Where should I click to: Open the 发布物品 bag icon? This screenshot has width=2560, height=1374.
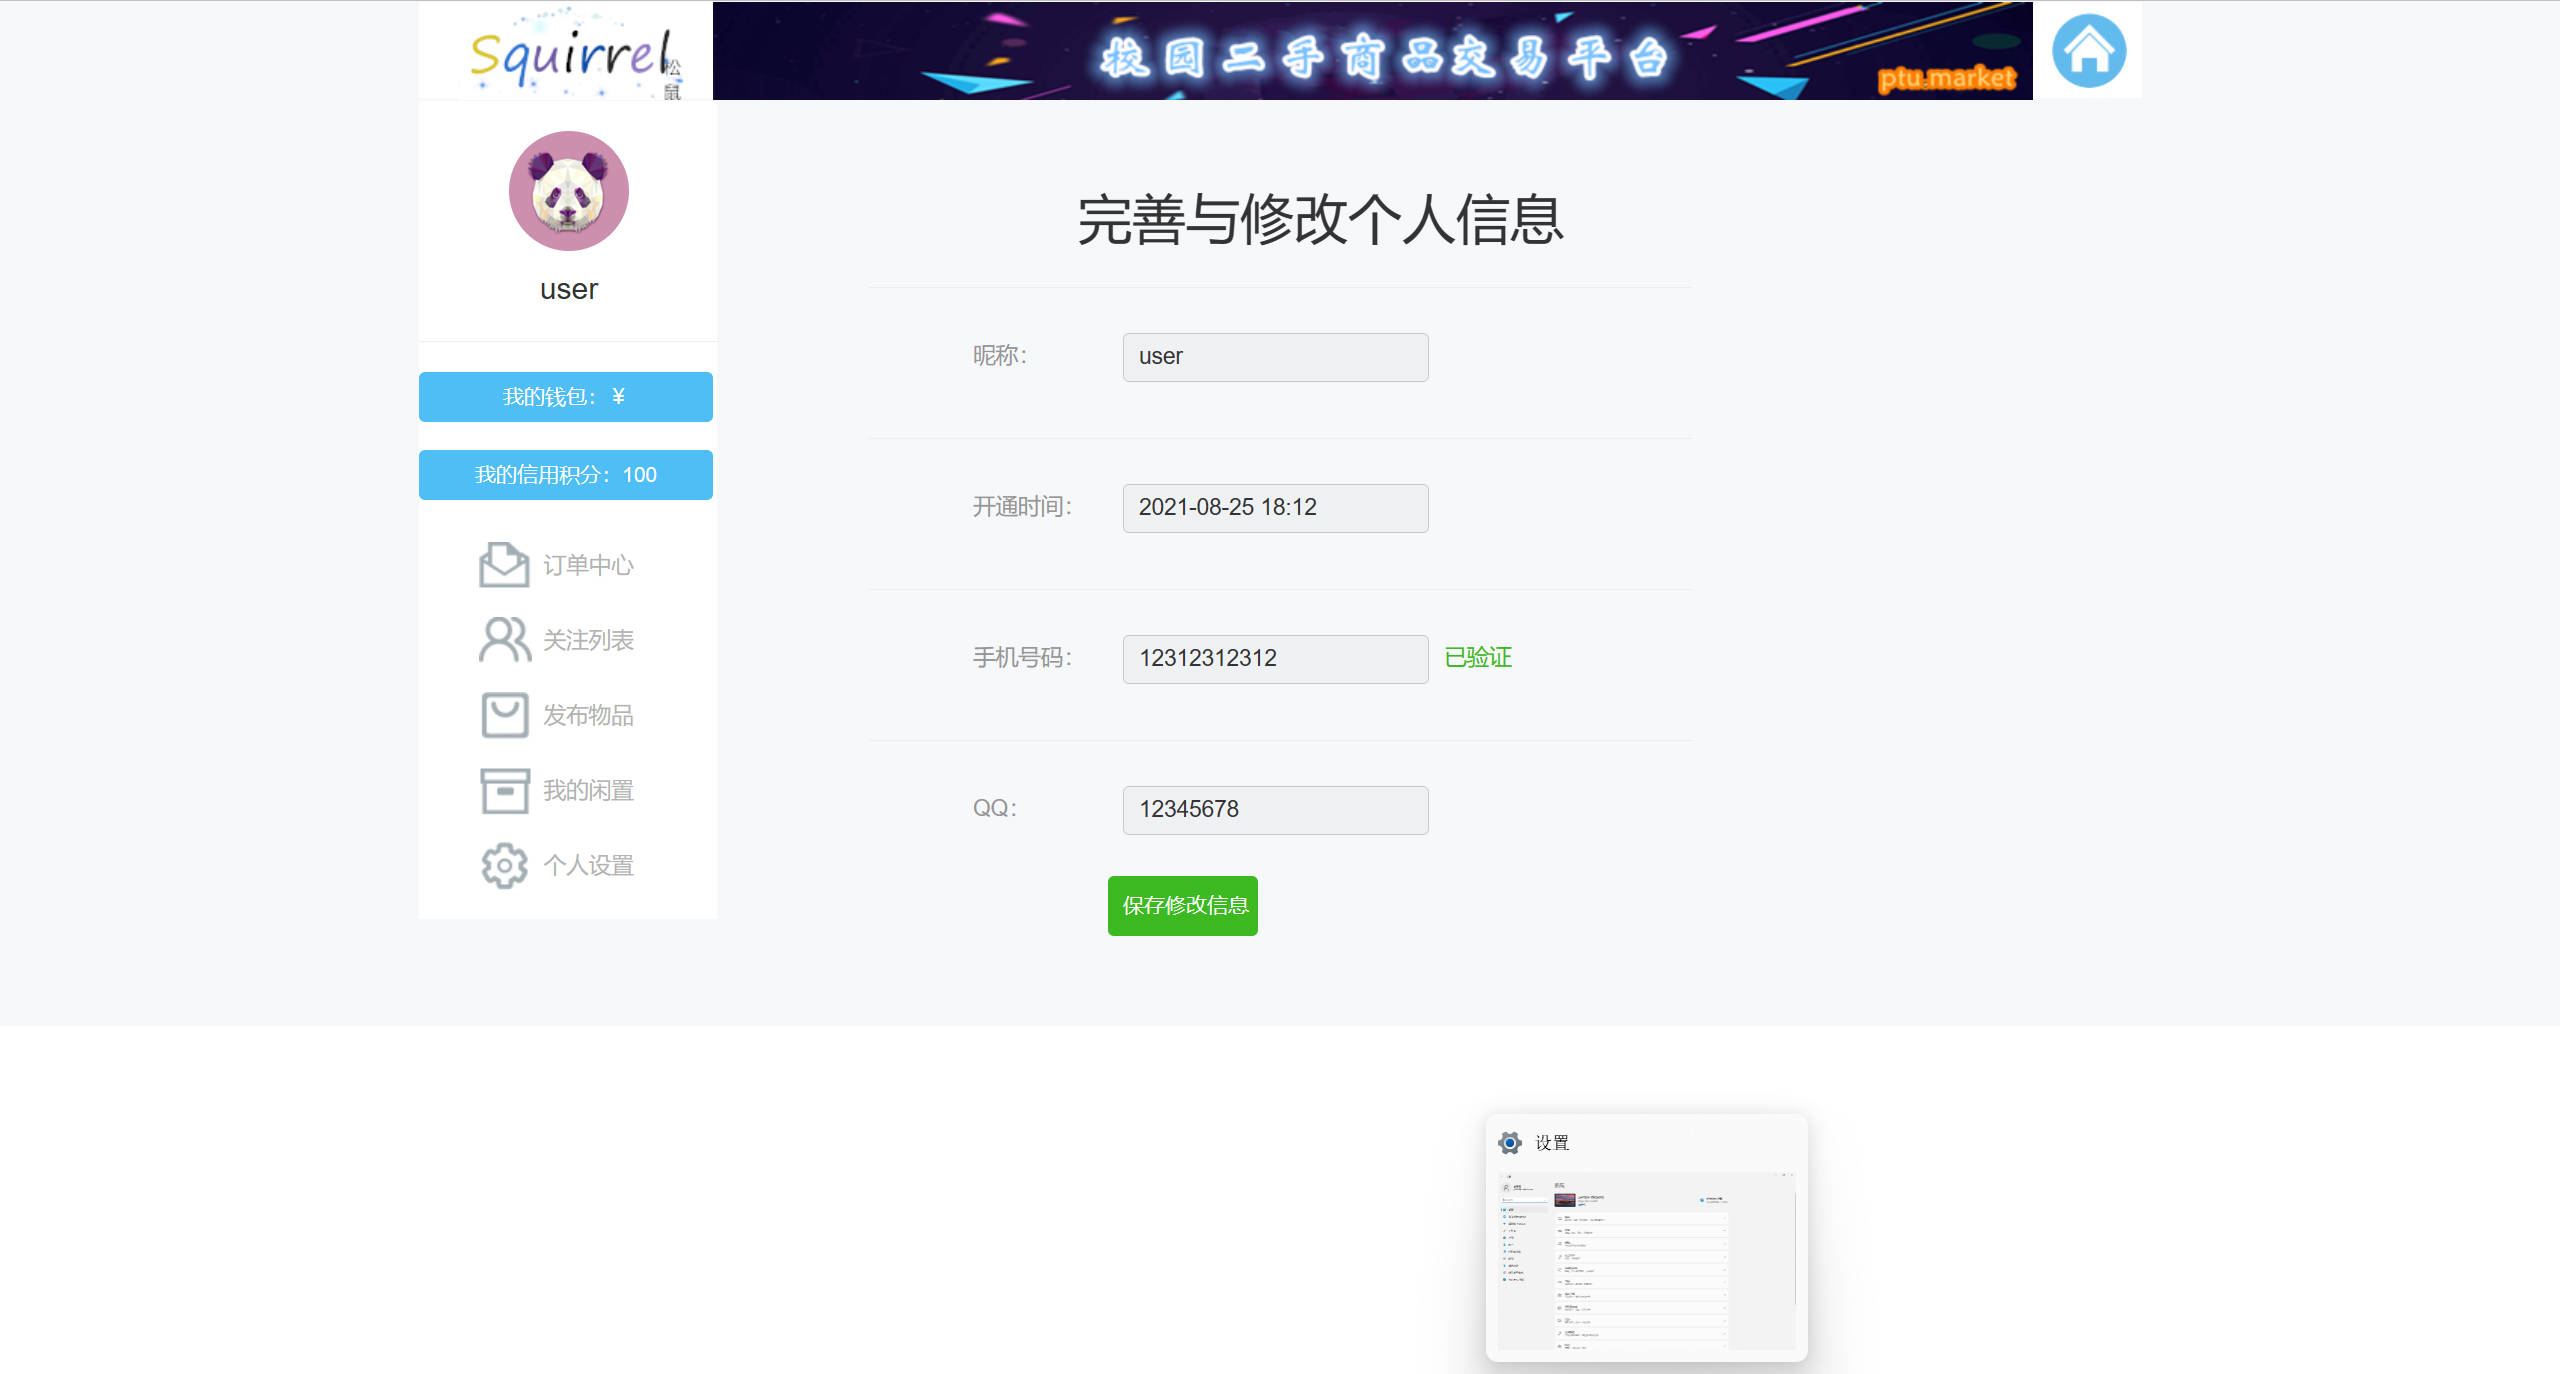(x=504, y=715)
